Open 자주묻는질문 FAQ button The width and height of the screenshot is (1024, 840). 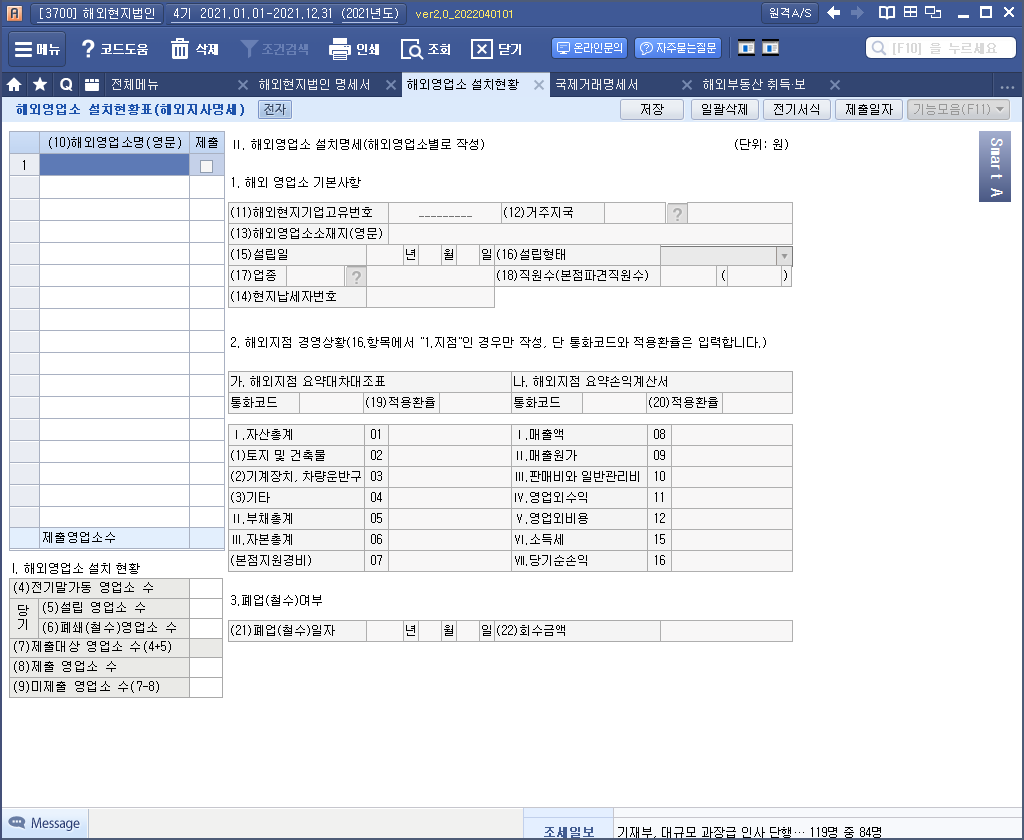[679, 48]
